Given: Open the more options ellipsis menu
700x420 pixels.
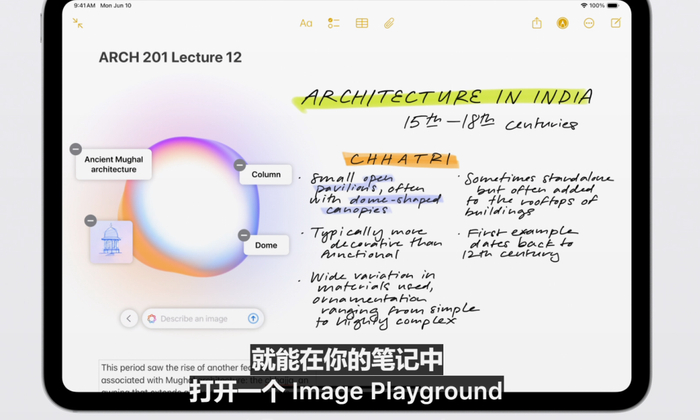Looking at the screenshot, I should coord(589,23).
